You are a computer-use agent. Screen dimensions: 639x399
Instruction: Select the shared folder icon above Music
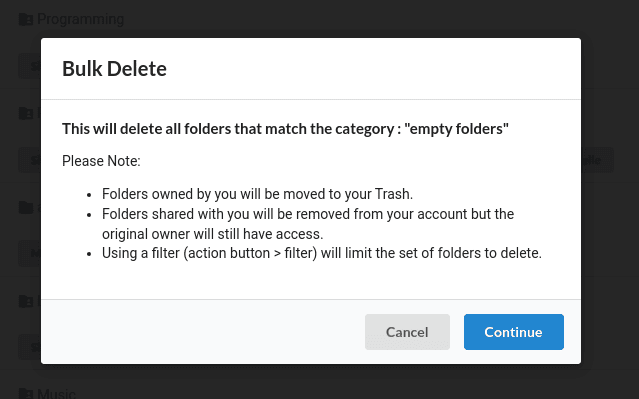pyautogui.click(x=26, y=301)
